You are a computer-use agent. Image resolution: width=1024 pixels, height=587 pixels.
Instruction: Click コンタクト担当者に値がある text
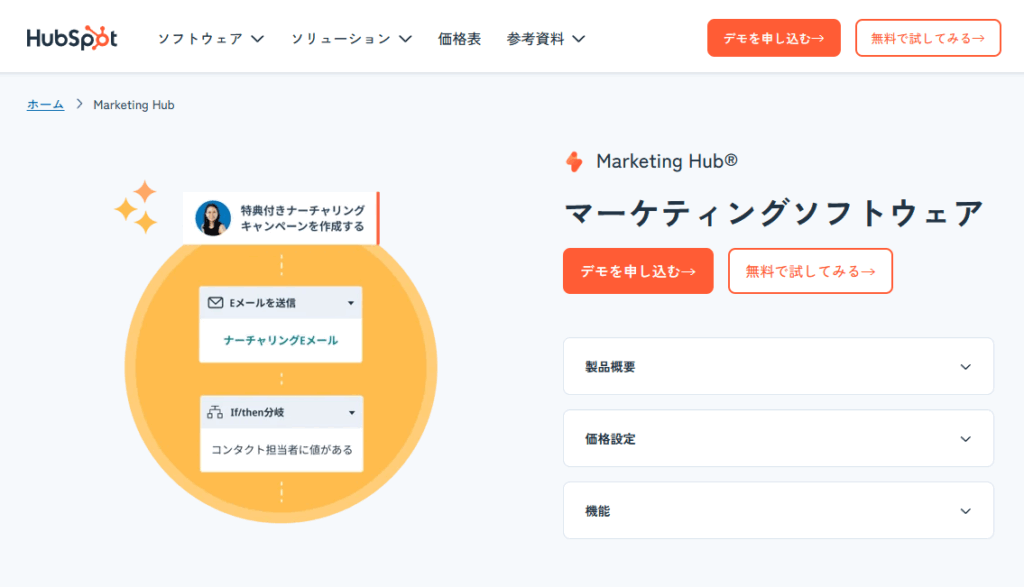pos(281,449)
